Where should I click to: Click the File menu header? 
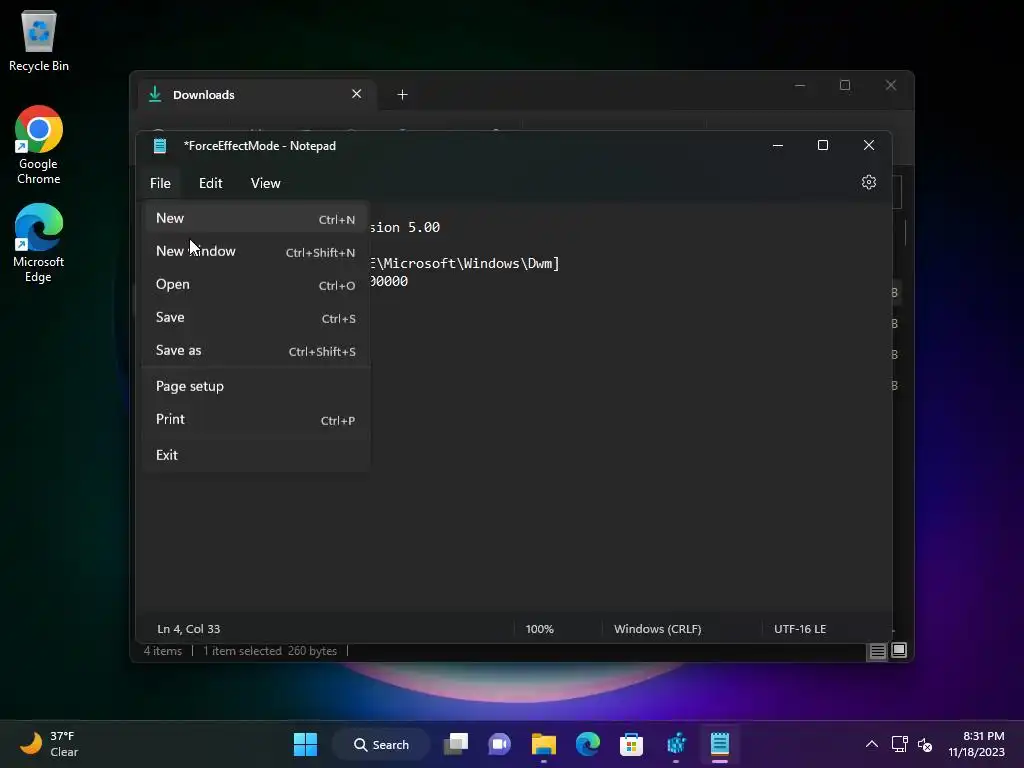[x=160, y=184]
